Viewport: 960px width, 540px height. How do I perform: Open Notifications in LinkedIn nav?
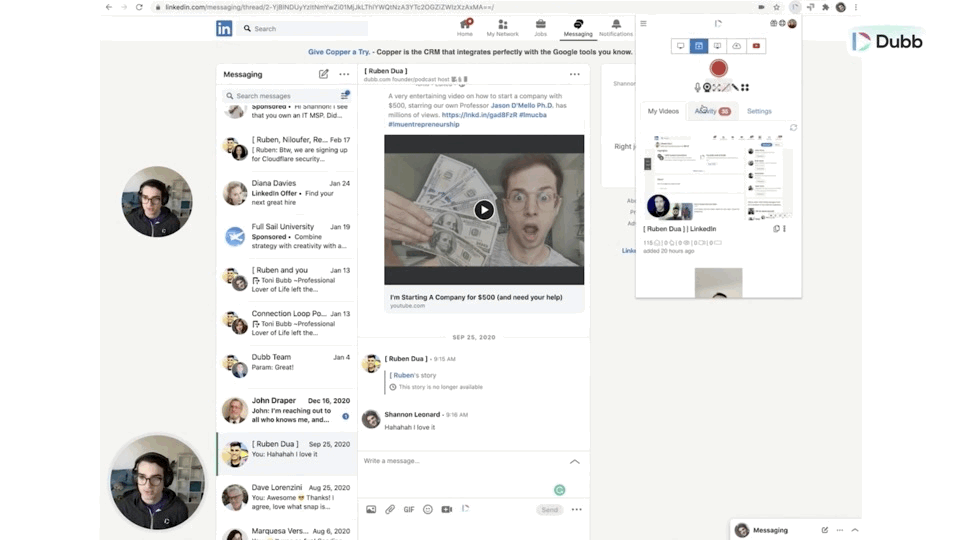(616, 28)
